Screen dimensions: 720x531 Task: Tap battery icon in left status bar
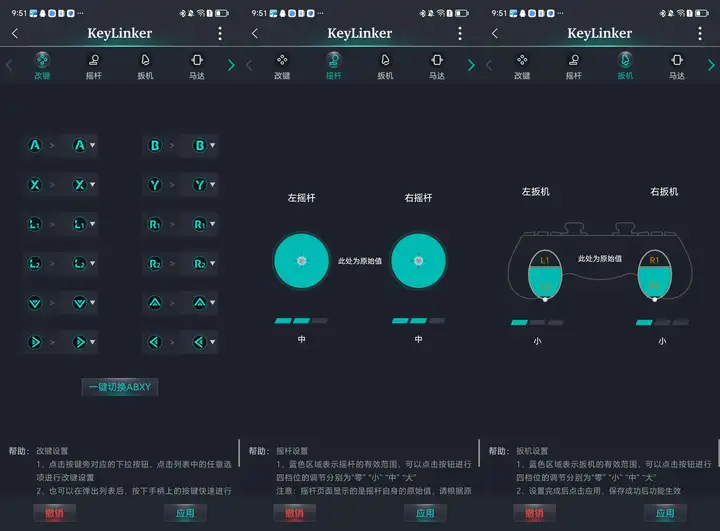[222, 13]
